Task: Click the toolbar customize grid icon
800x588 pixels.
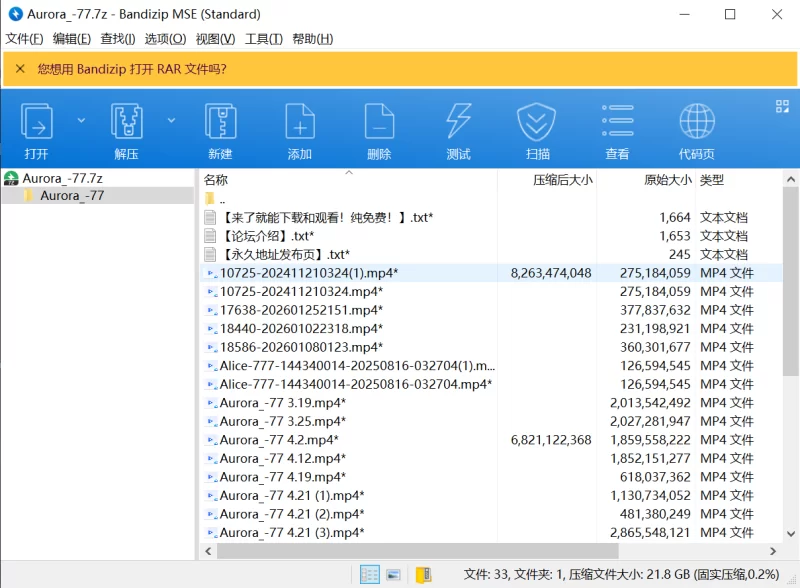Action: [782, 106]
